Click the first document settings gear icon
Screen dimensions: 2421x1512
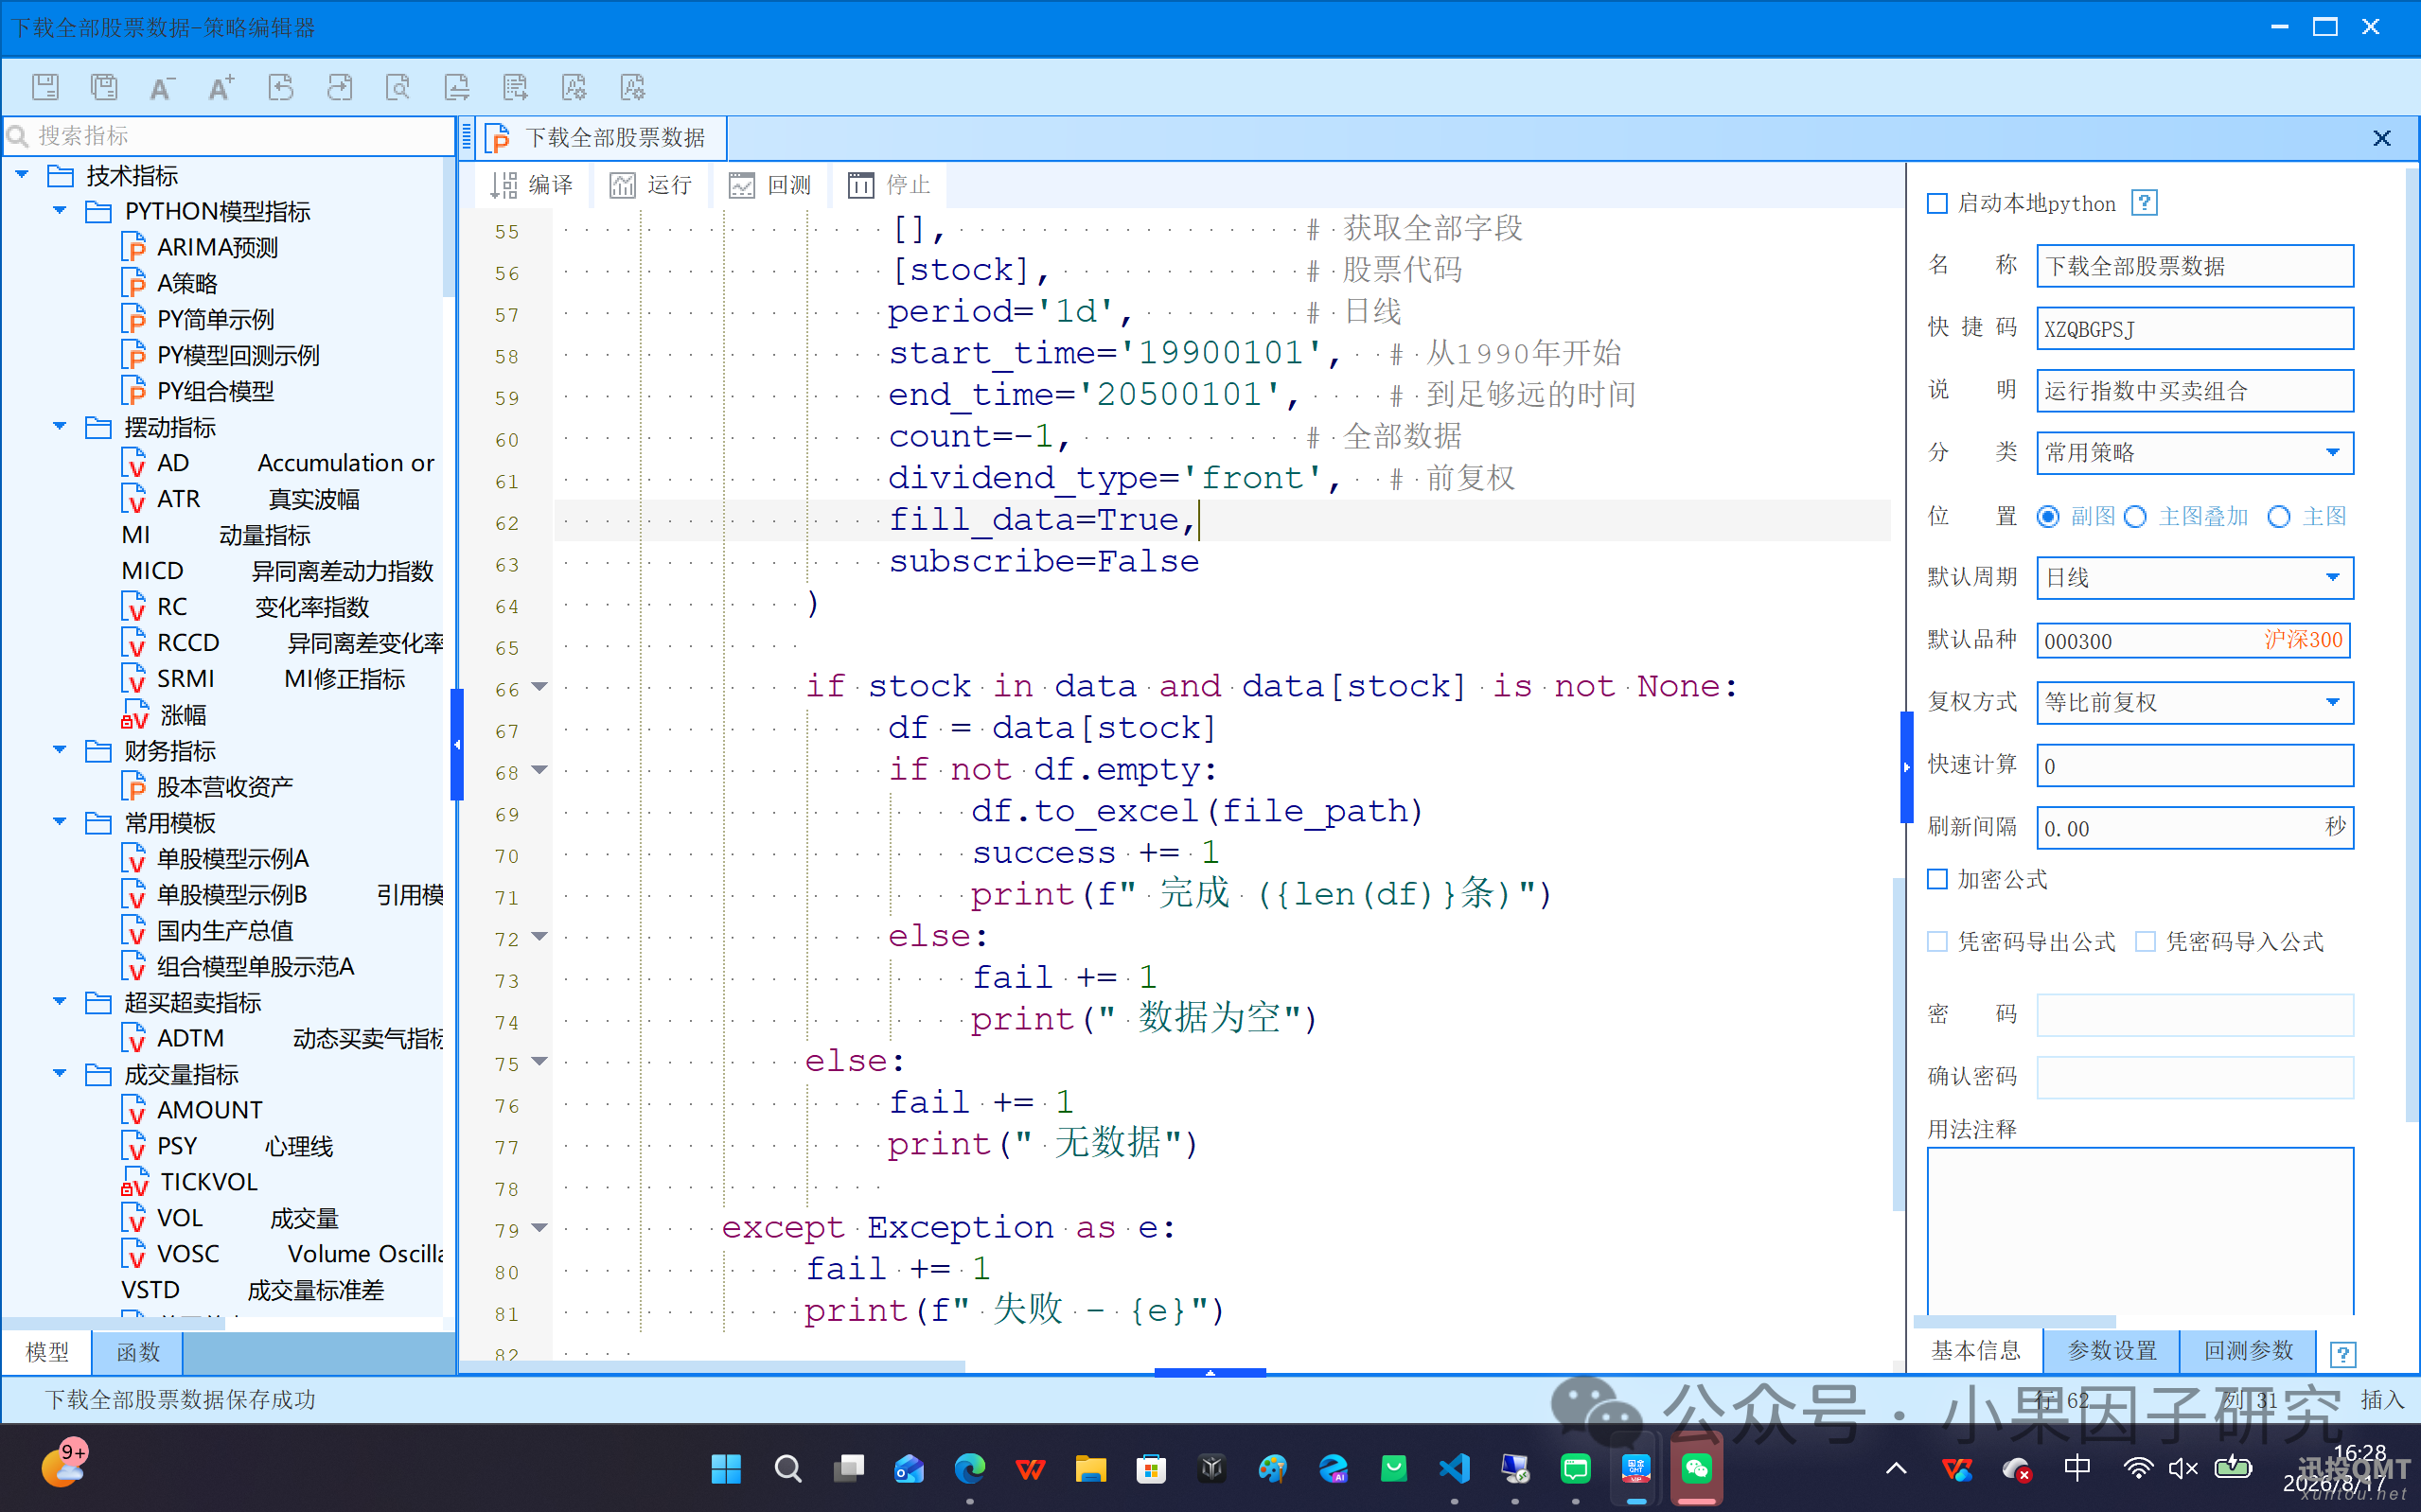[x=575, y=87]
